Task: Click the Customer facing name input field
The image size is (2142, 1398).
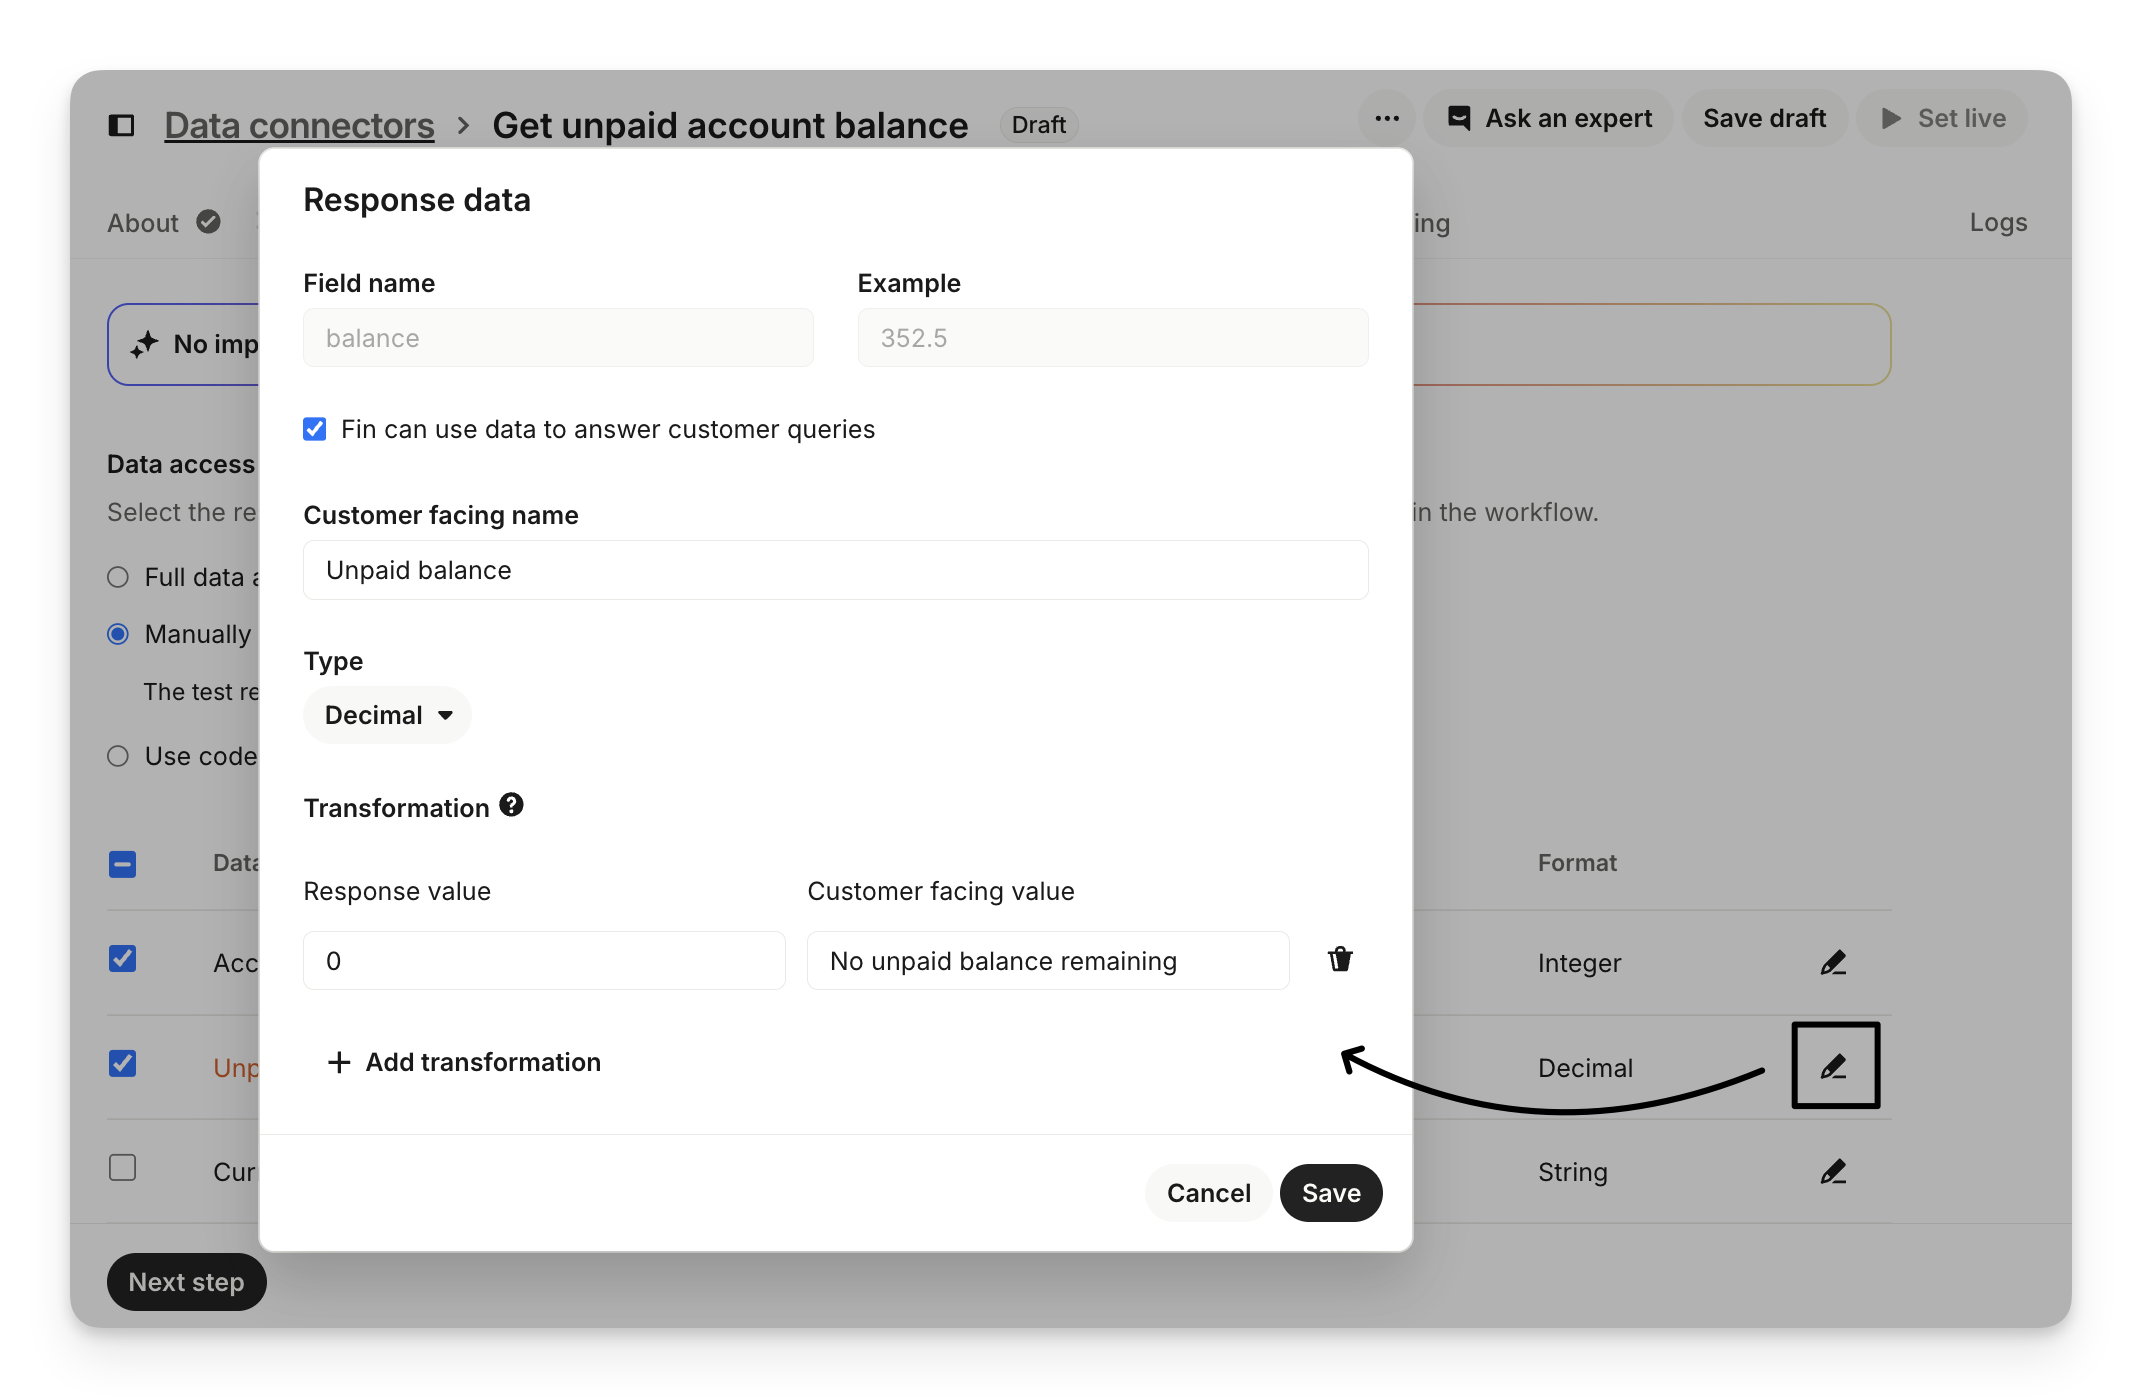Action: [835, 570]
